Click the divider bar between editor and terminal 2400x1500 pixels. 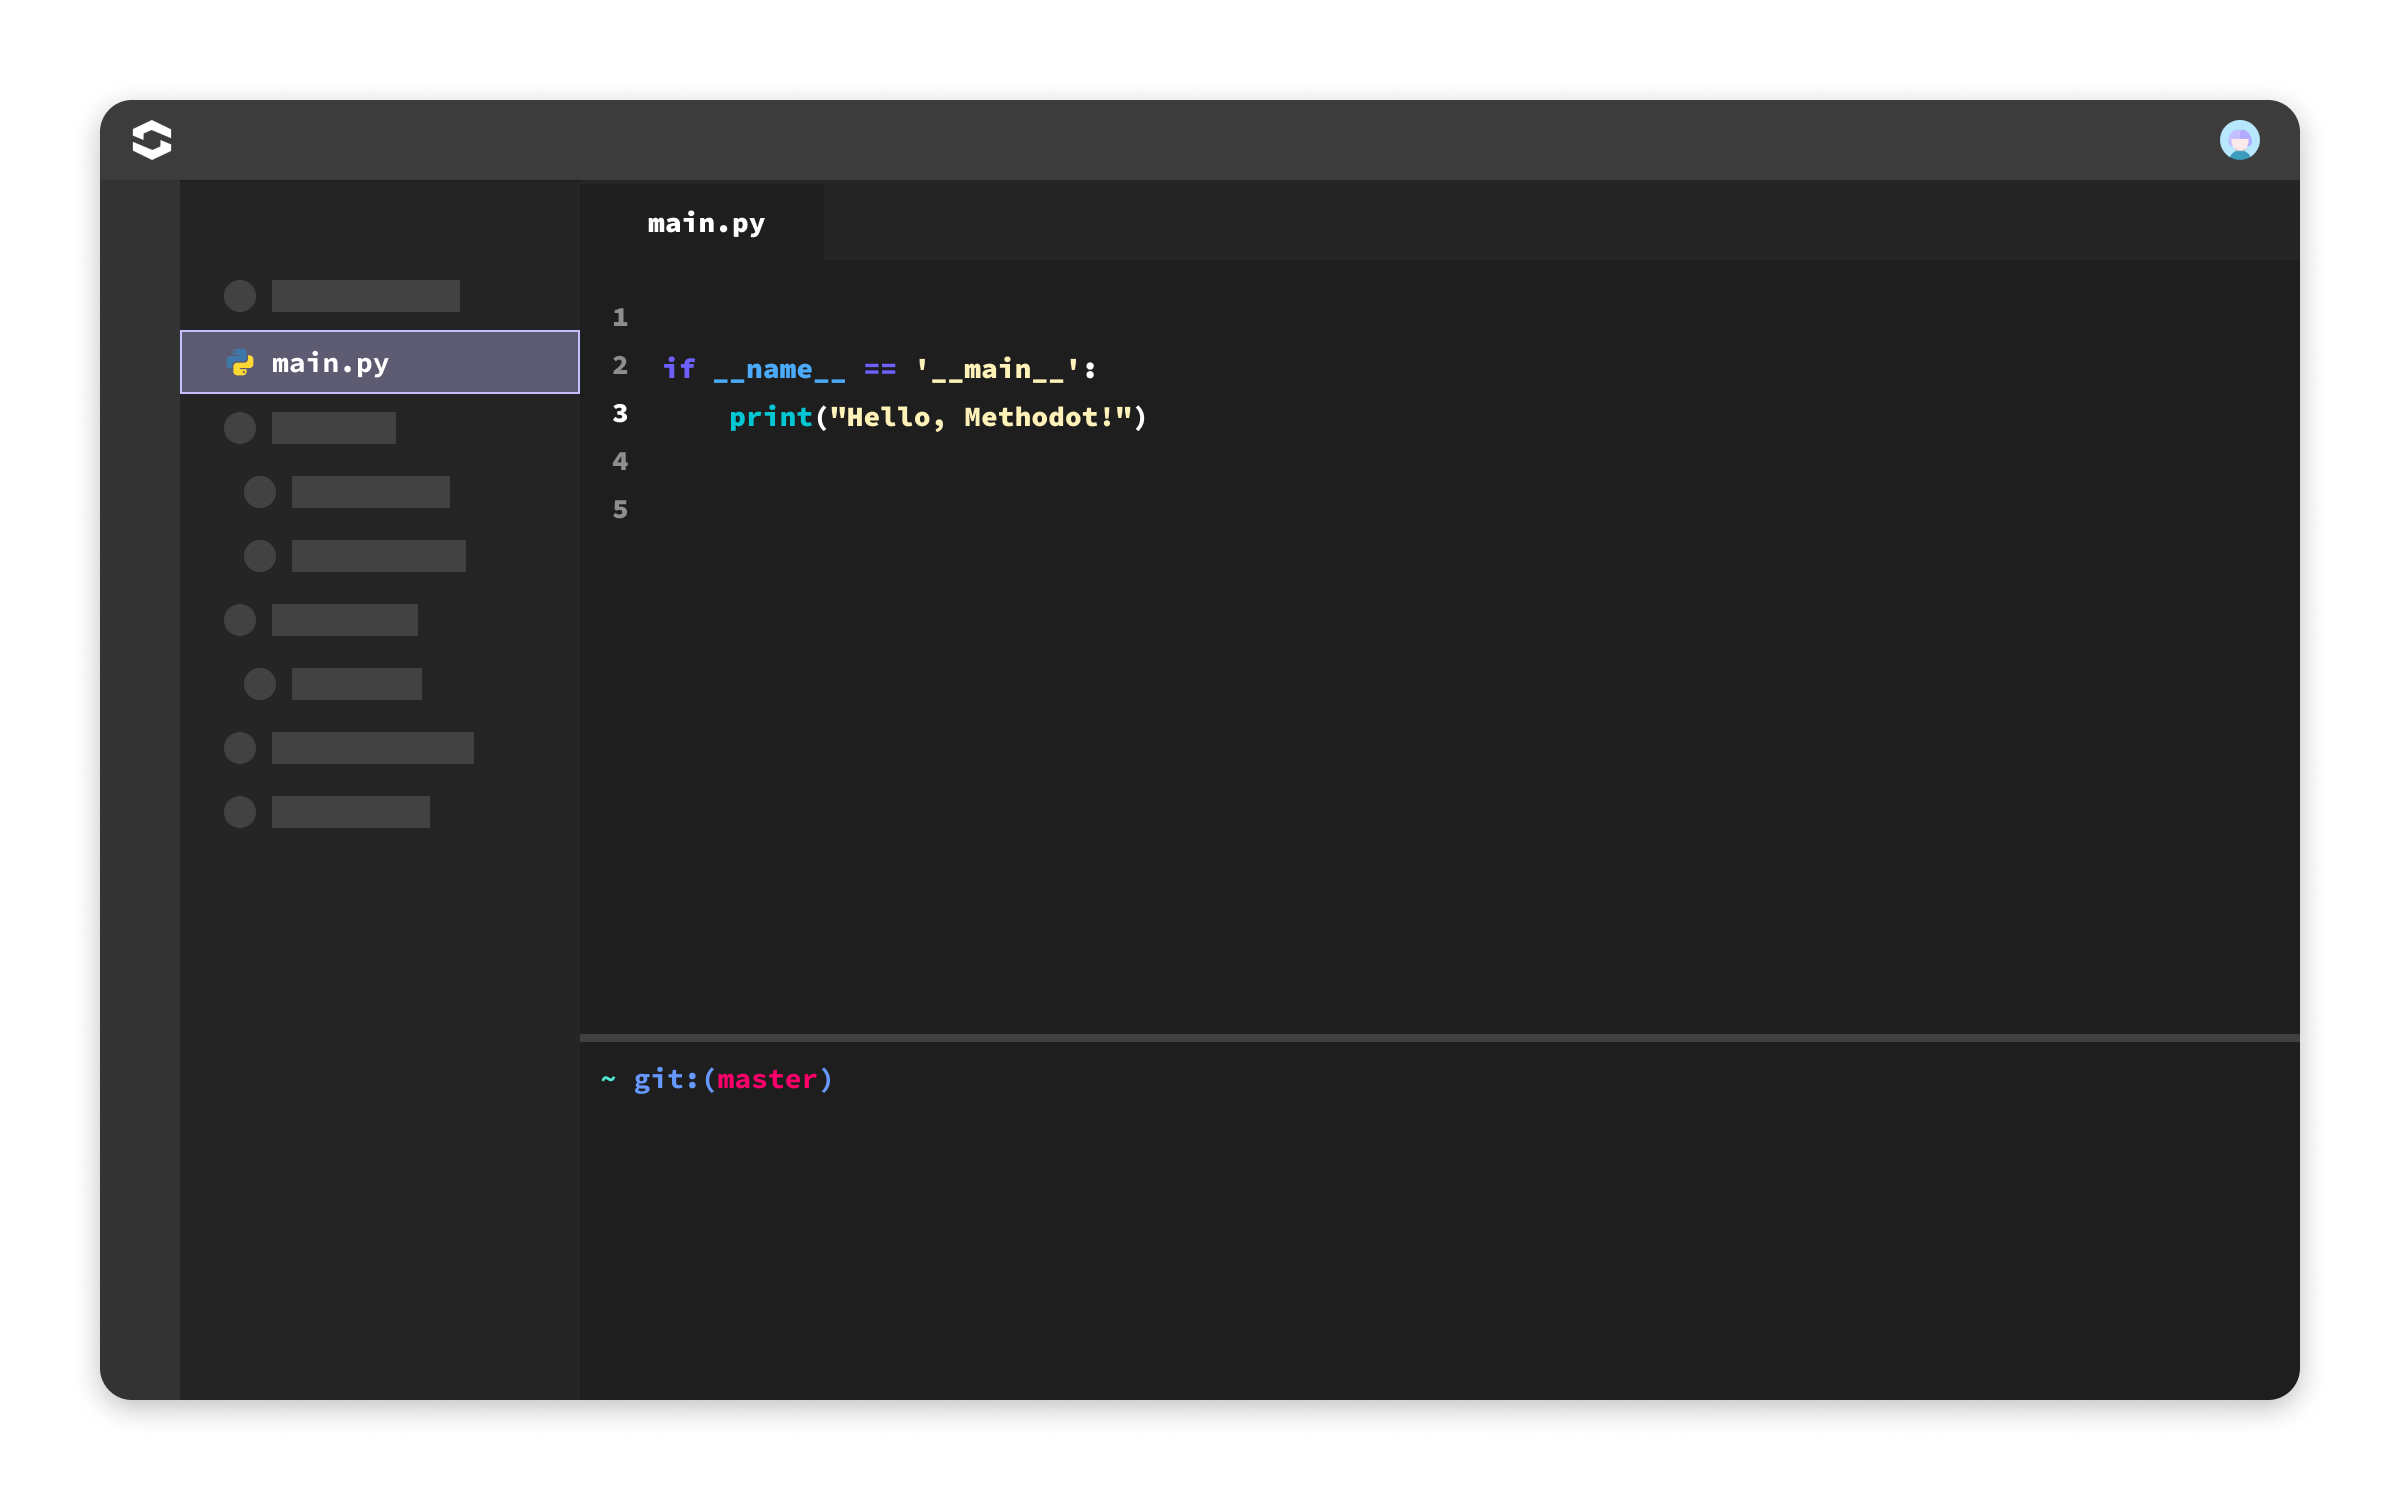[x=1440, y=1038]
